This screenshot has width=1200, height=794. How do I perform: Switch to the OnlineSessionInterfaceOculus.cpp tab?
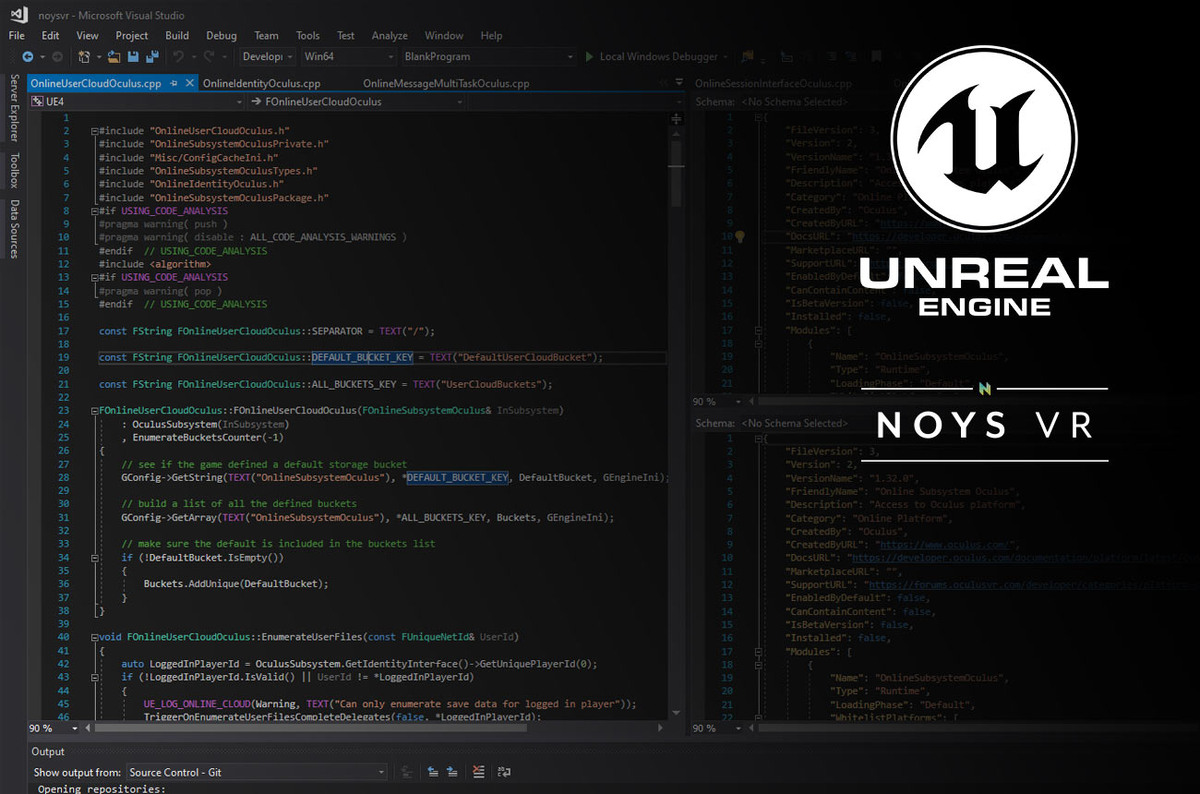773,84
